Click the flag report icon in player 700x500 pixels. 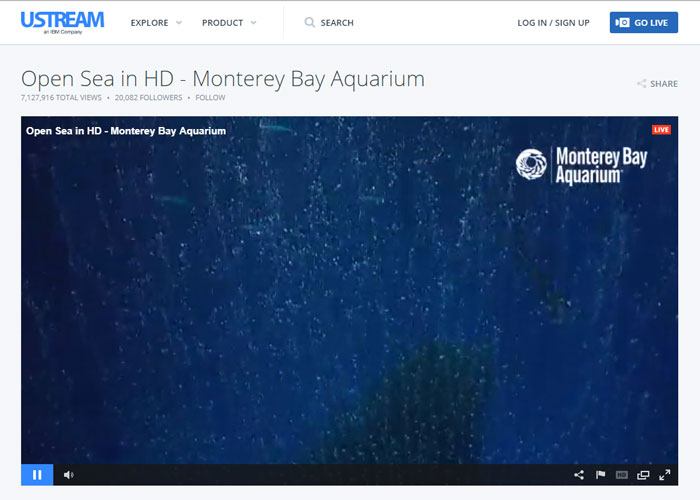click(600, 475)
